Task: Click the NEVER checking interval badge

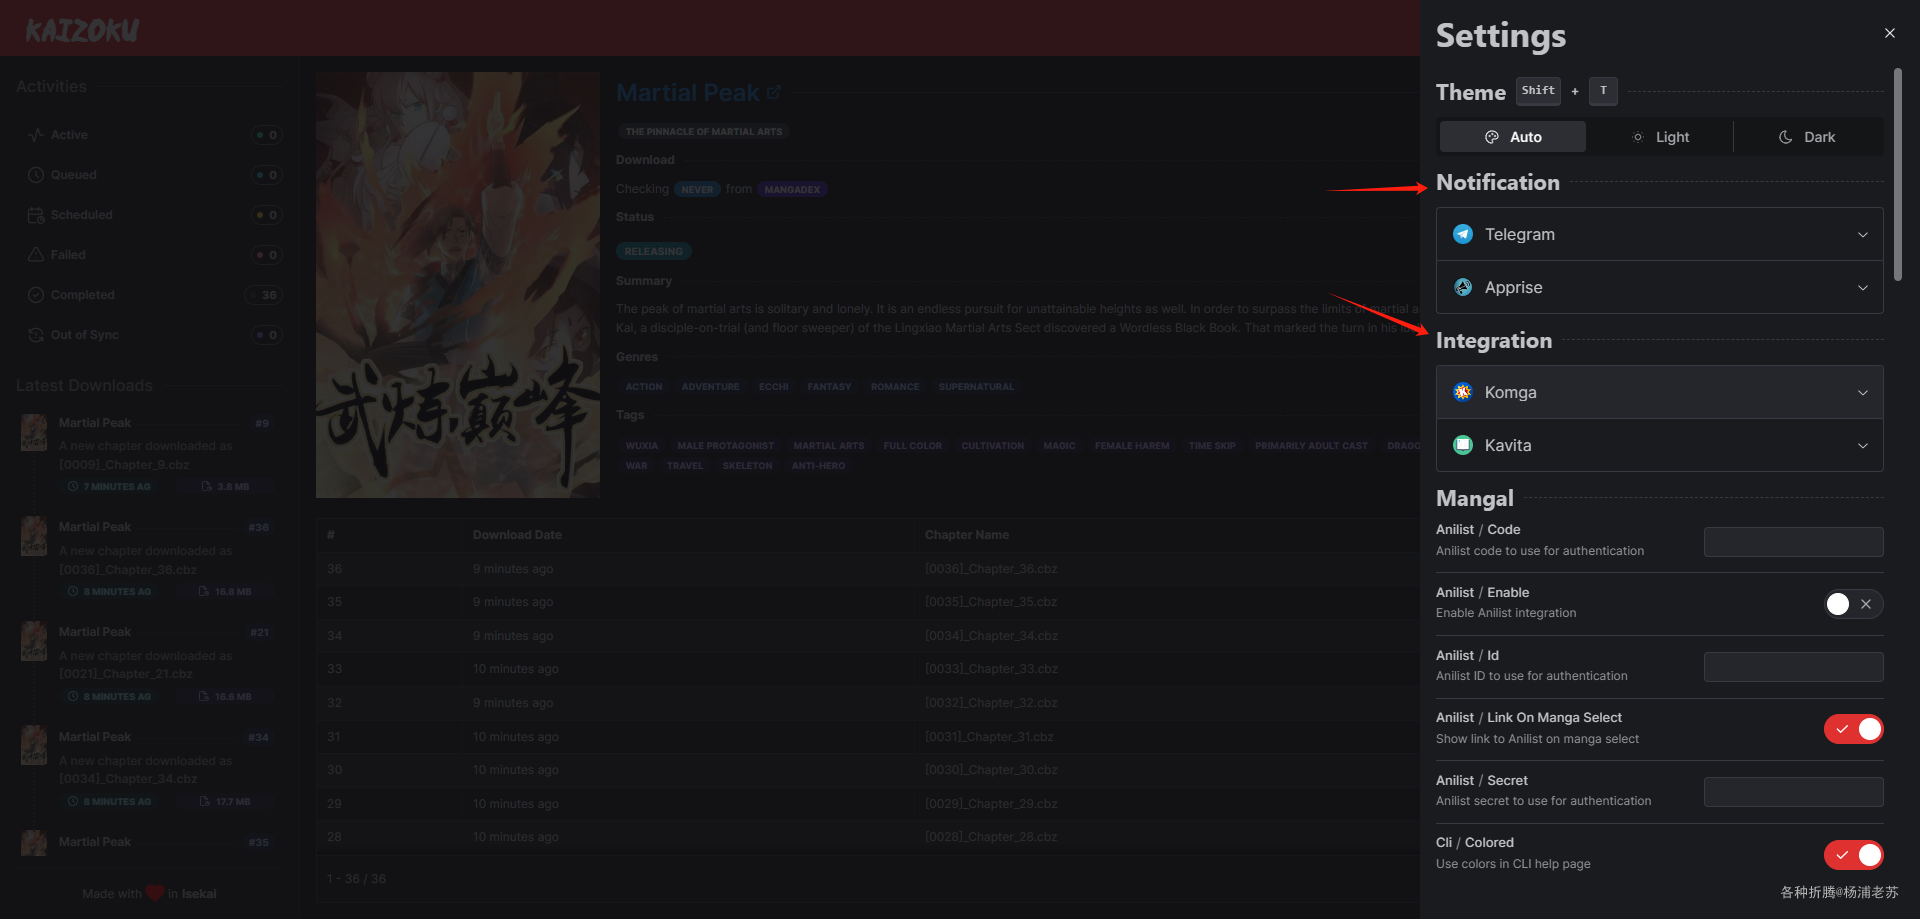Action: pyautogui.click(x=698, y=189)
